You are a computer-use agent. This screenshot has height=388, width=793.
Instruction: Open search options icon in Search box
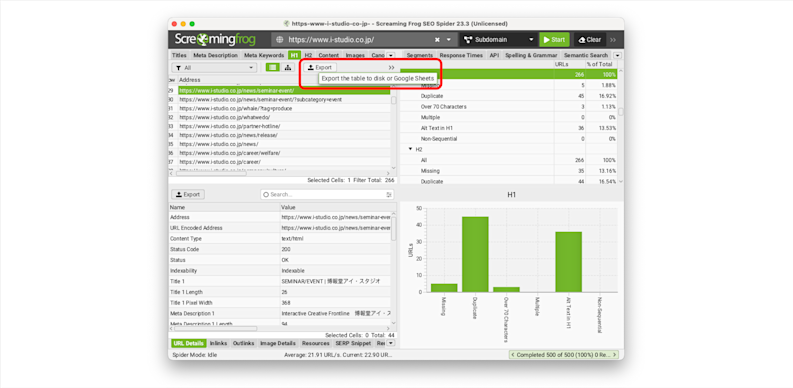[389, 194]
